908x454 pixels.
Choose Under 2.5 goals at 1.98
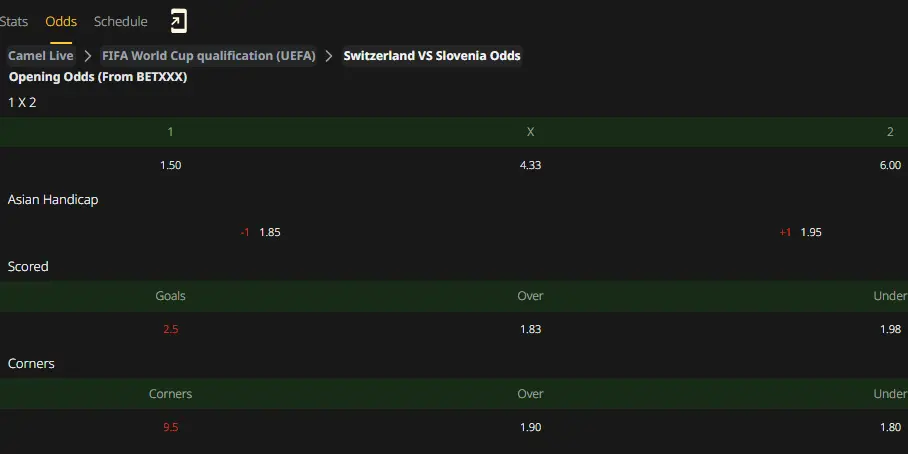[890, 329]
